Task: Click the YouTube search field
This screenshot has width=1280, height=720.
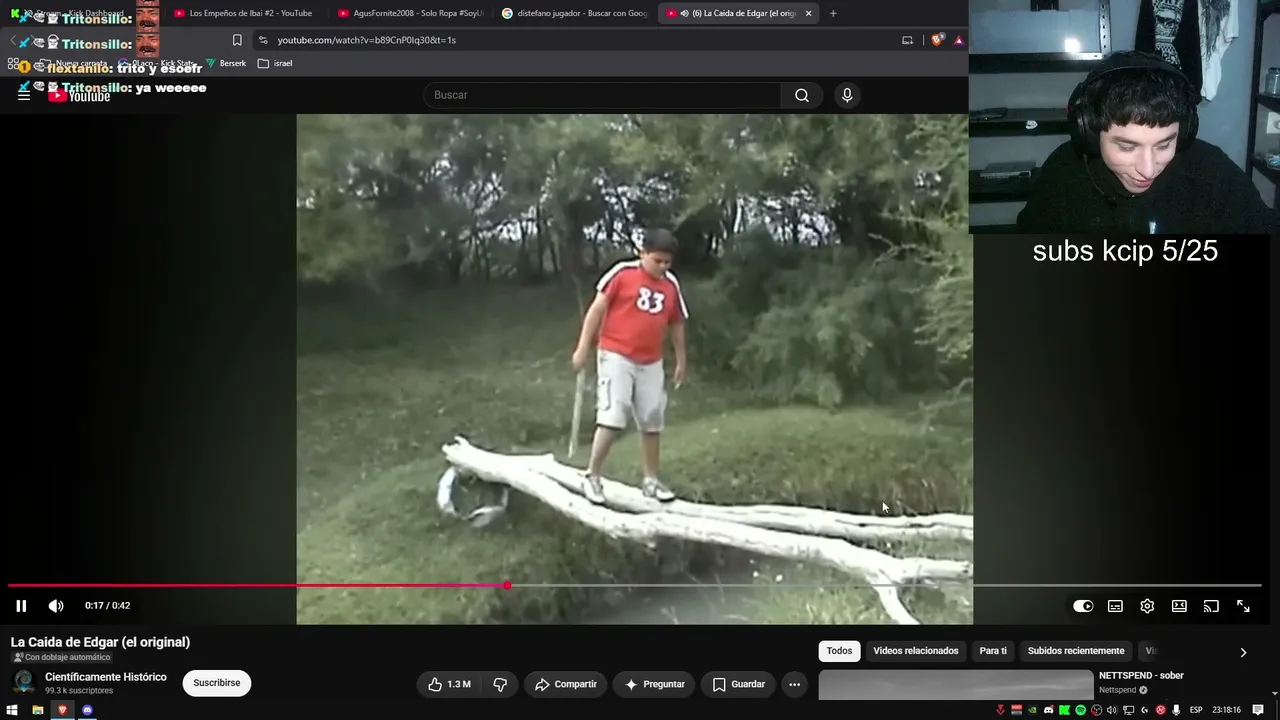Action: click(603, 95)
